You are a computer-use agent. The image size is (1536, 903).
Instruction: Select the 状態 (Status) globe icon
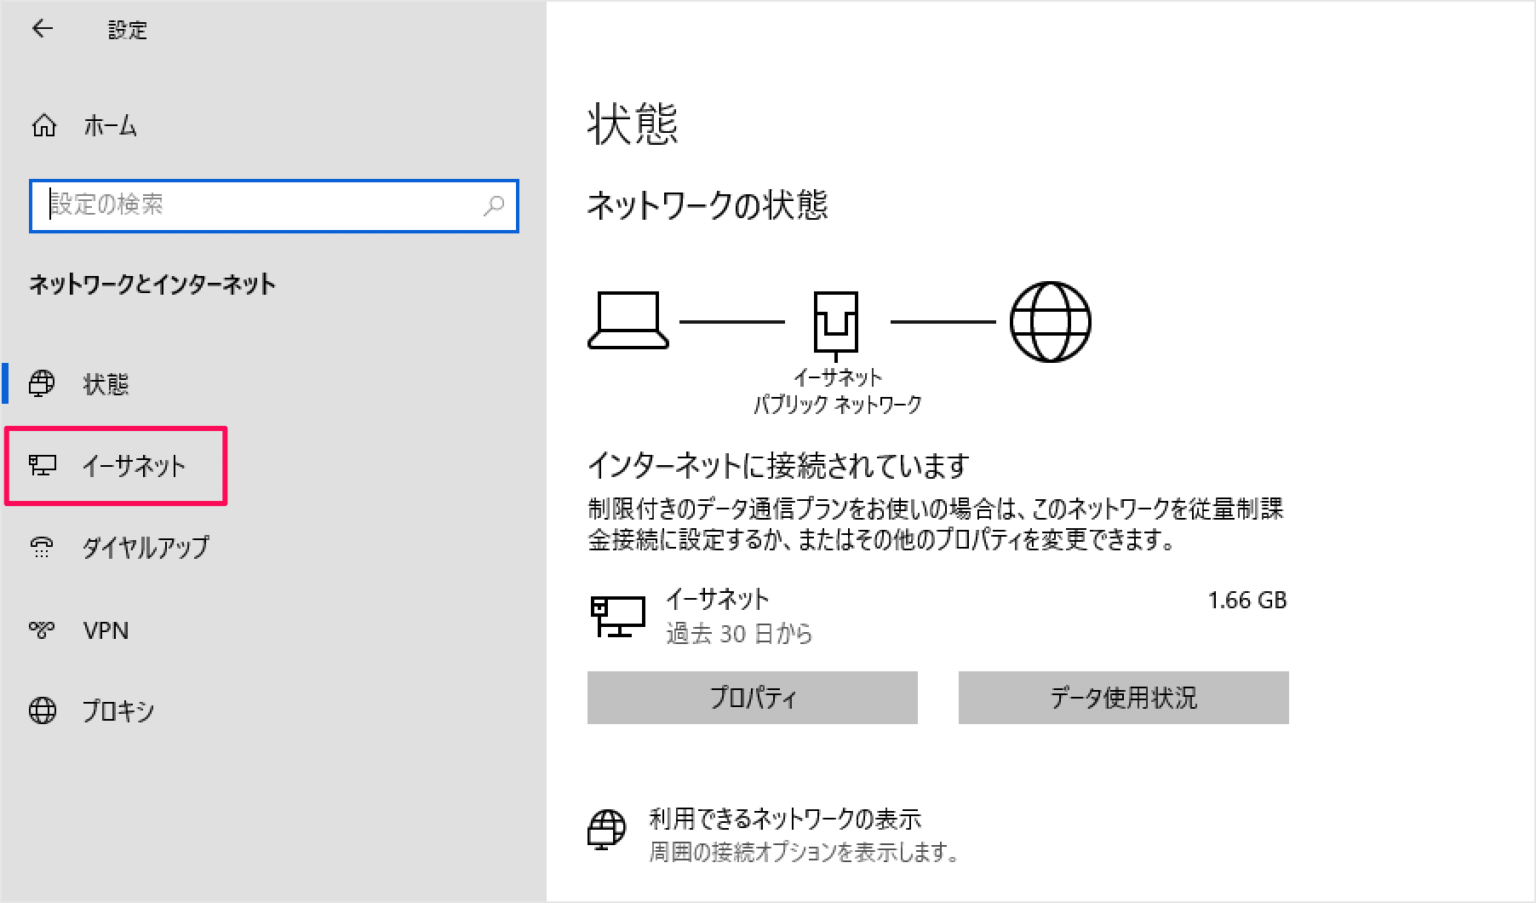point(41,383)
